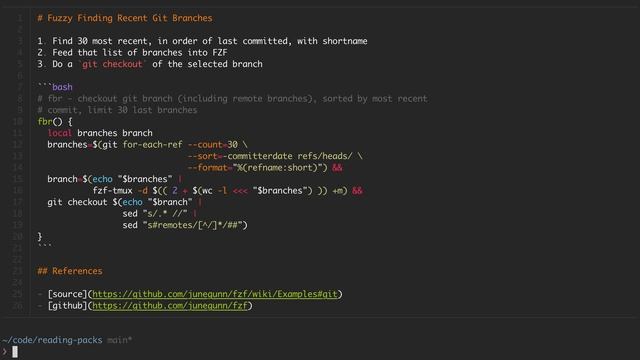
Task: Click "wc -l" in the fzf-tmux line
Action: (x=215, y=191)
